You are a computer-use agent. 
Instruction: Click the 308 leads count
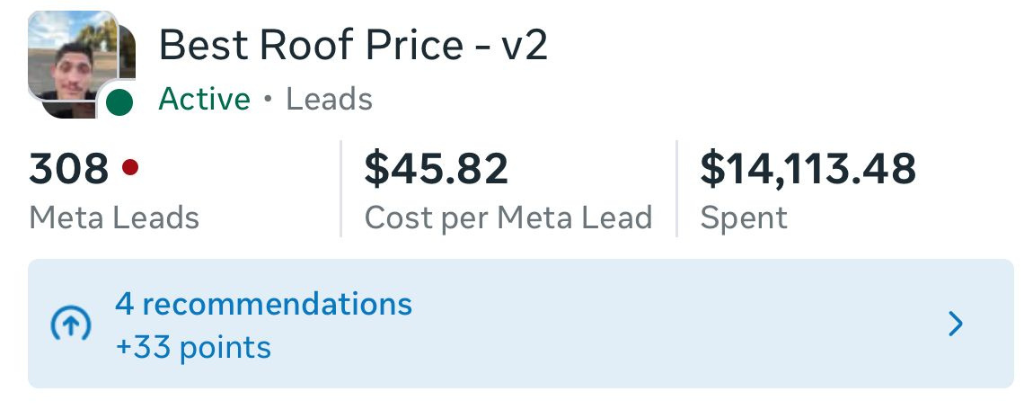pyautogui.click(x=69, y=169)
